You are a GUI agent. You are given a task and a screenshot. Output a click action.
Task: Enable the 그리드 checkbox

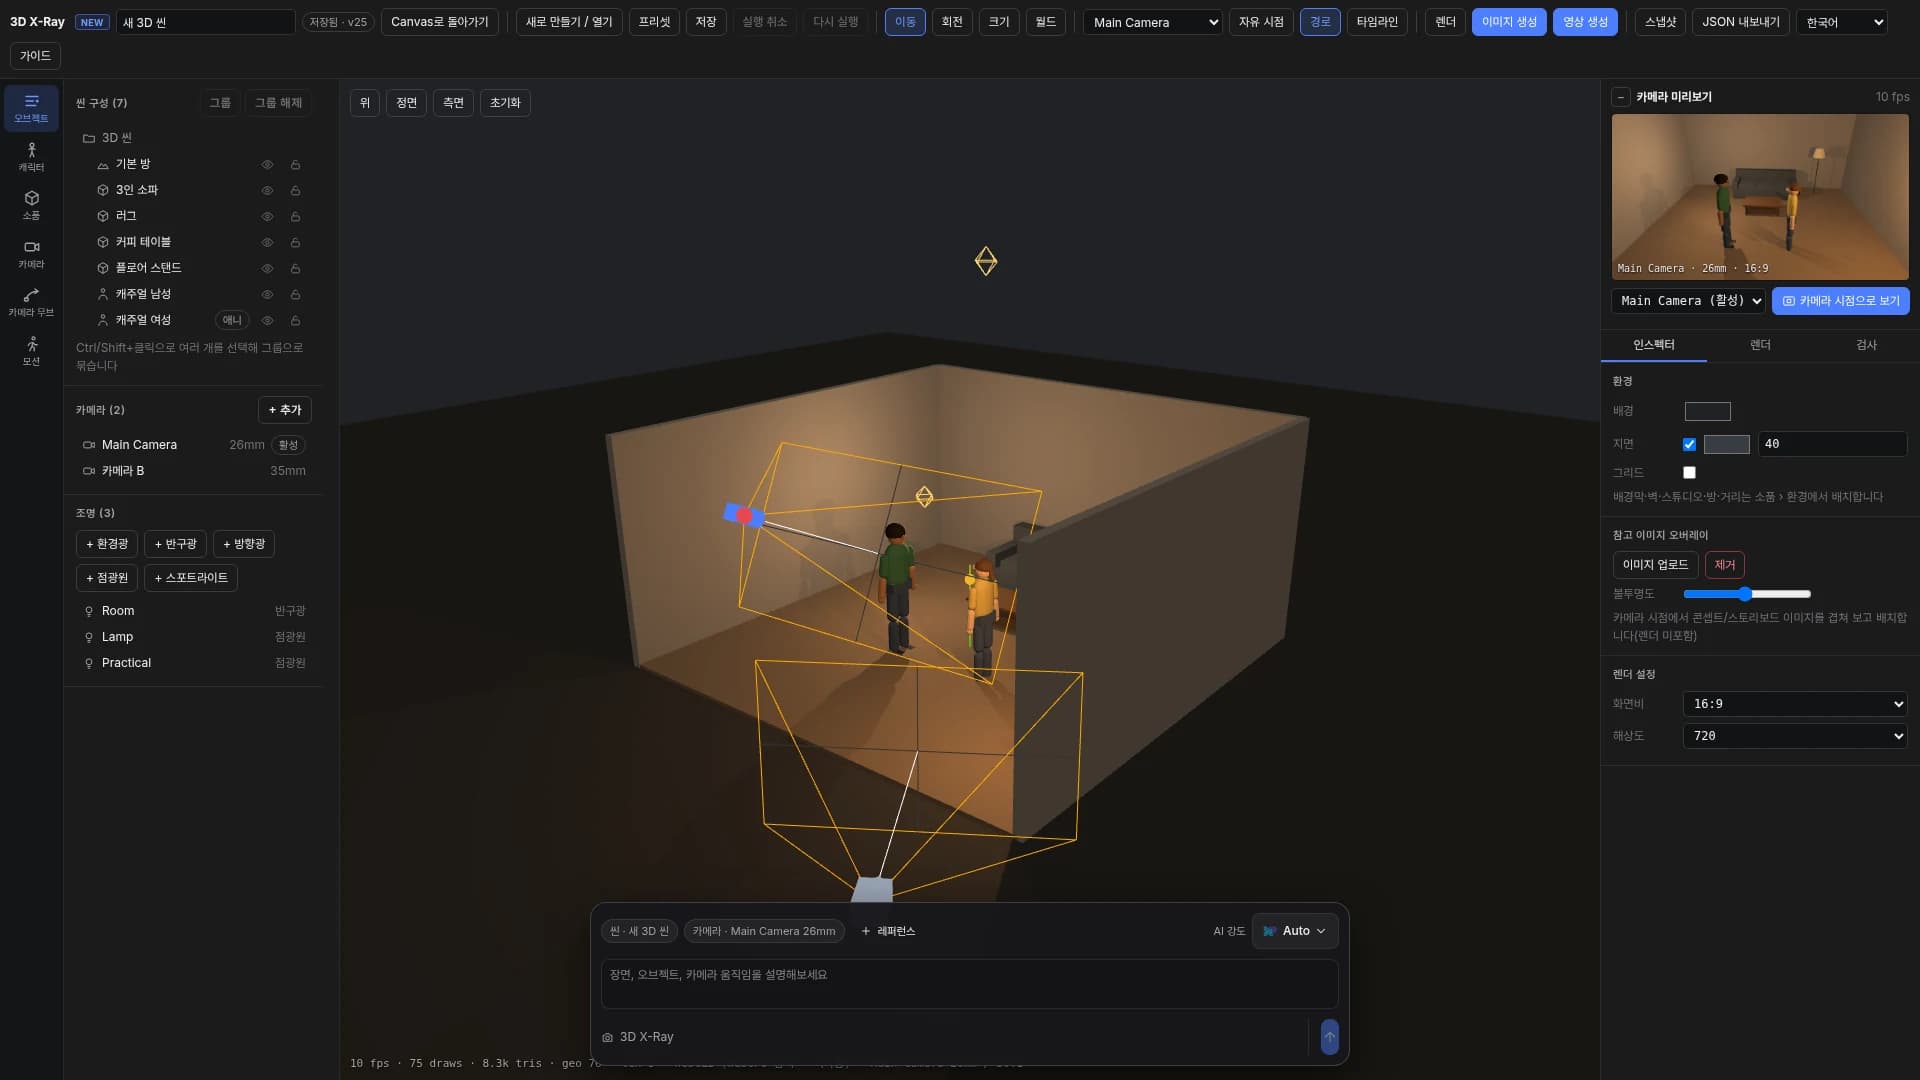click(x=1689, y=472)
